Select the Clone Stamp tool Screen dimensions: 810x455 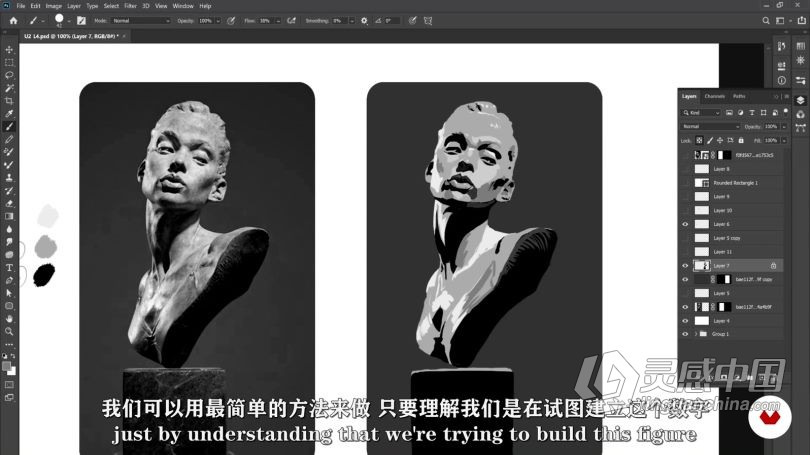coord(9,178)
